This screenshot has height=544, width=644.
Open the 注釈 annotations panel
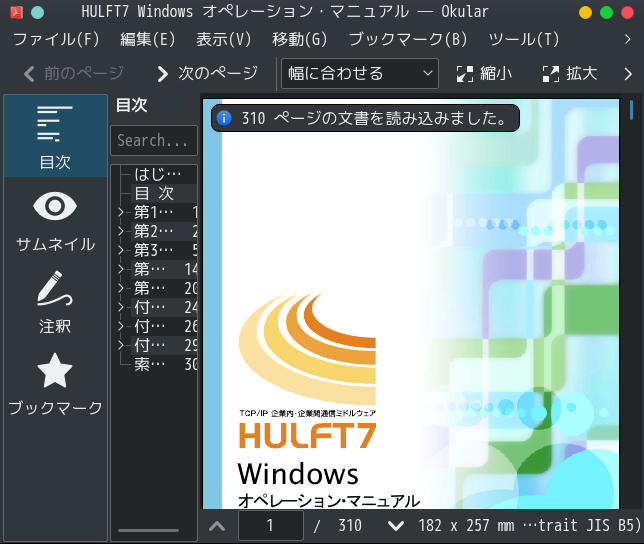[x=55, y=303]
